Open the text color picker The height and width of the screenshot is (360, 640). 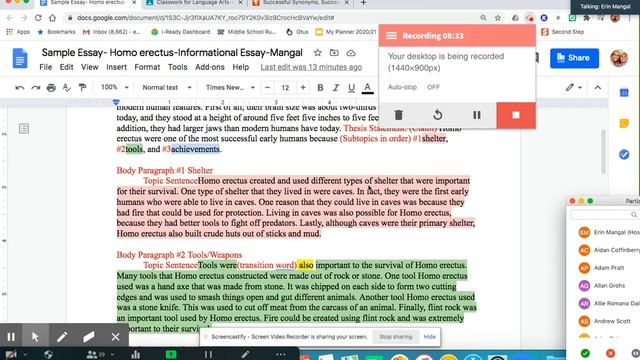367,87
